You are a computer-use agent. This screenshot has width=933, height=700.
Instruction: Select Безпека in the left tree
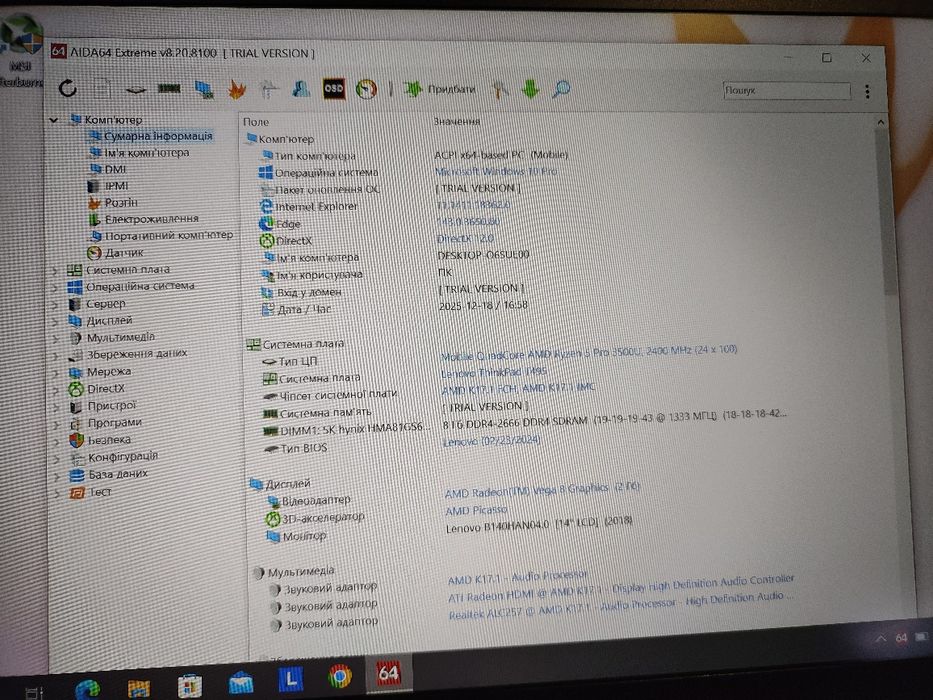tap(100, 440)
